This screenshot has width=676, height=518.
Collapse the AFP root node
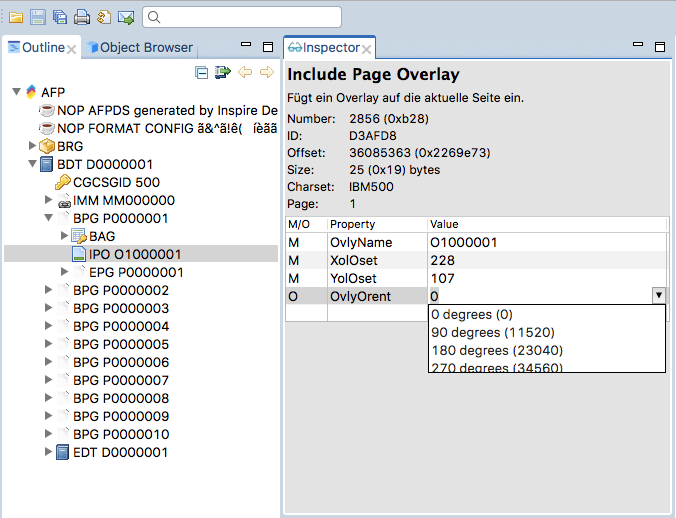click(x=16, y=92)
